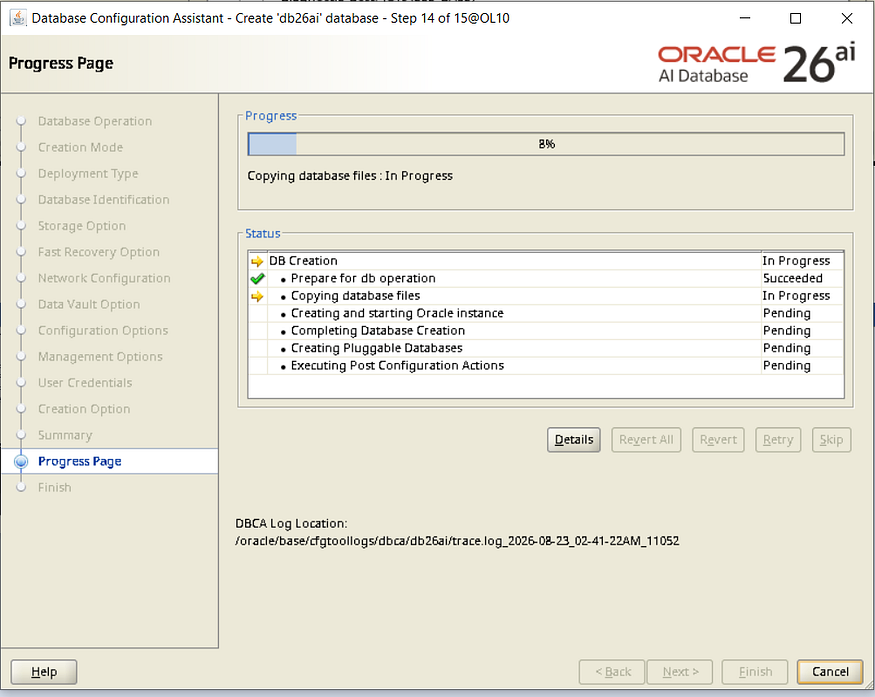
Task: Select the Progress Page step
Action: pyautogui.click(x=80, y=462)
